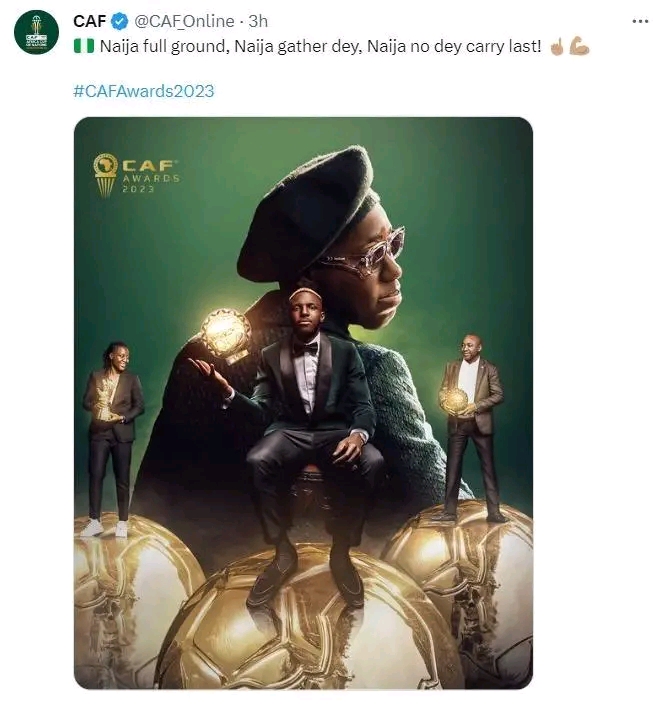The width and height of the screenshot is (653, 706).
Task: Select the tweet text starting "Naija full ground"
Action: (320, 47)
